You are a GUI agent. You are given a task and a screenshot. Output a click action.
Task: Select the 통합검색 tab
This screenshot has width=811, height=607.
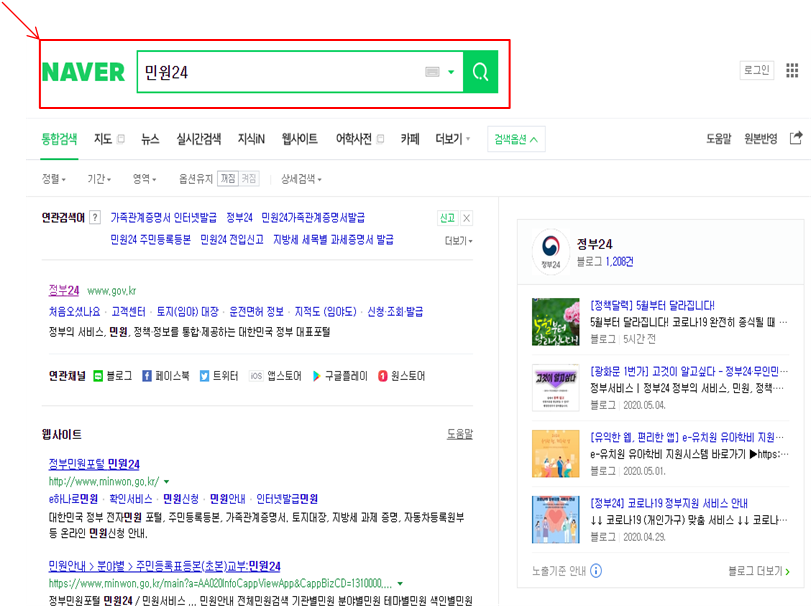(x=59, y=139)
